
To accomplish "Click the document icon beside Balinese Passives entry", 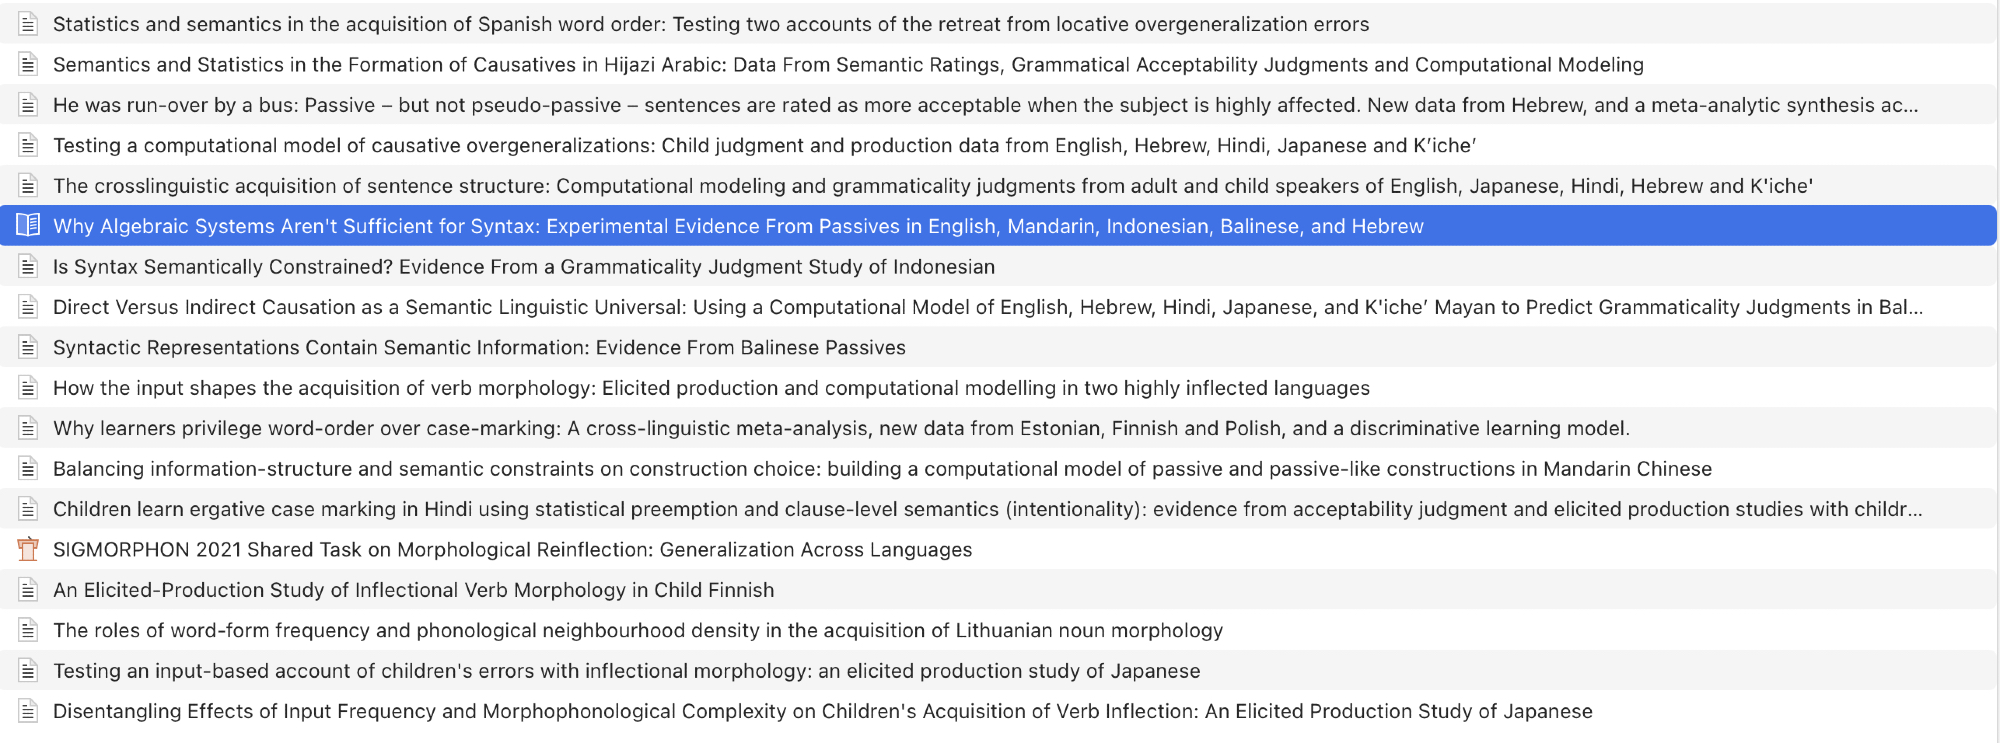I will point(28,348).
